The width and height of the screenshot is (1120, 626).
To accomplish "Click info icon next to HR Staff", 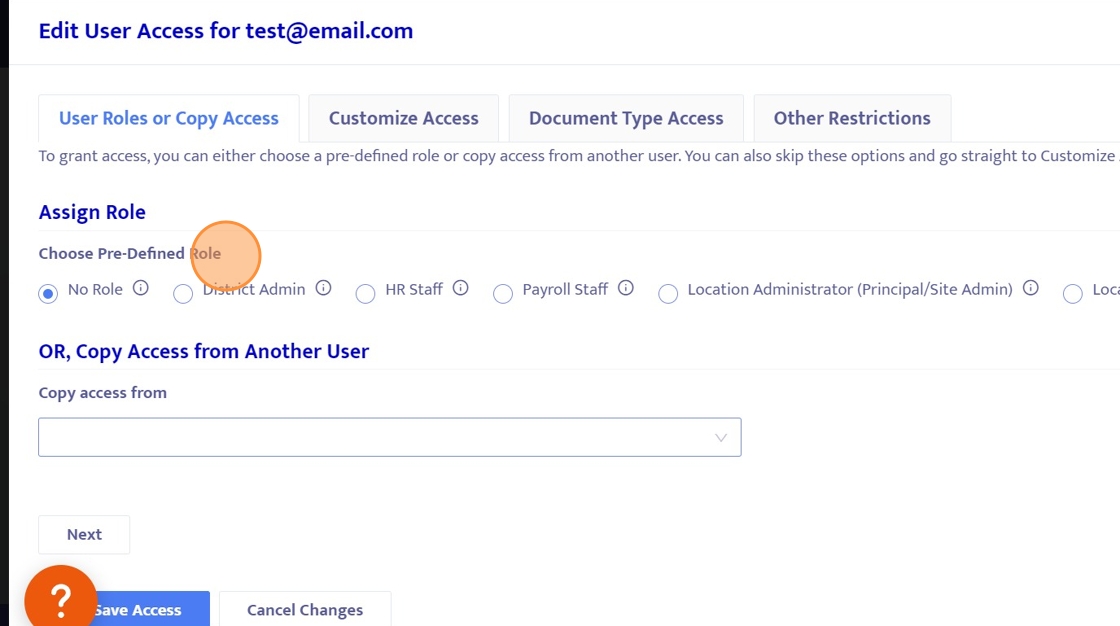I will click(460, 288).
